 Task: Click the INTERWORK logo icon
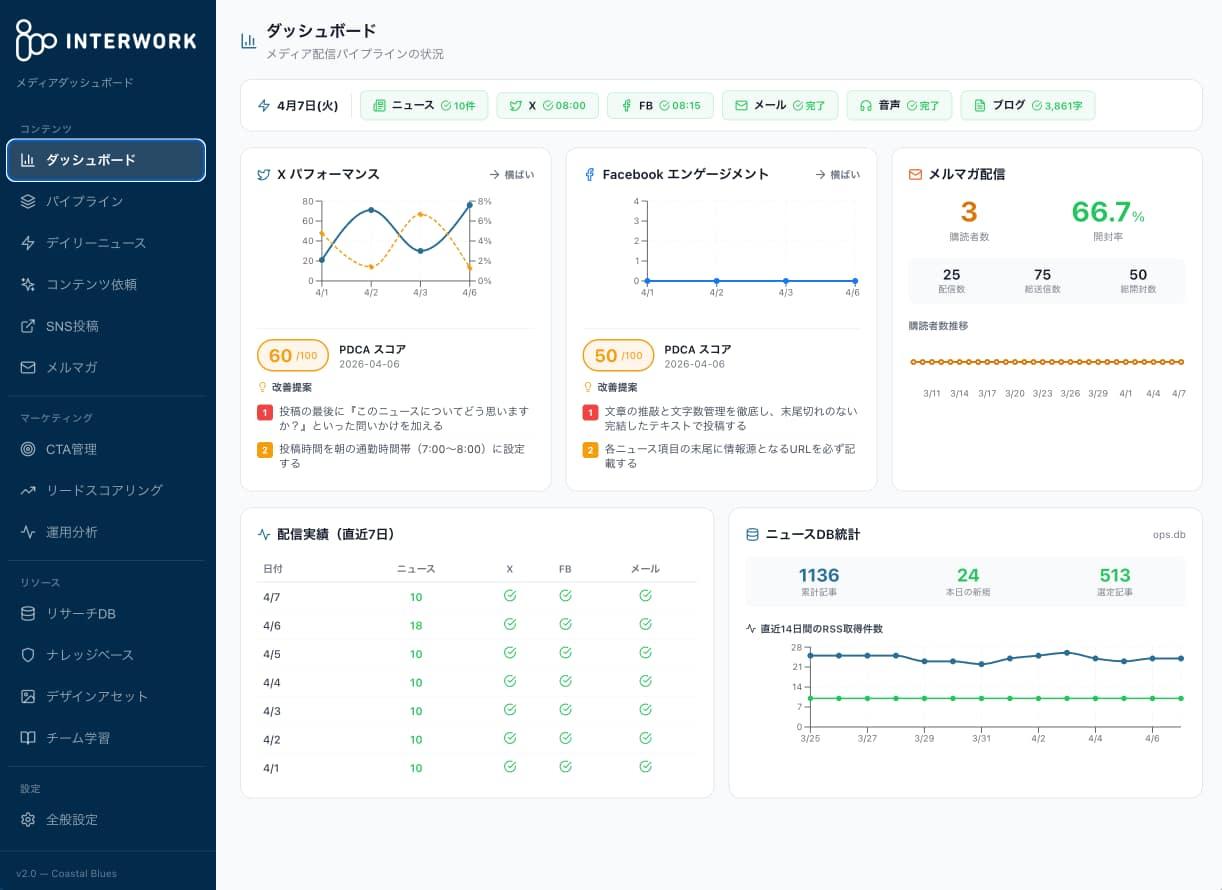click(x=36, y=41)
